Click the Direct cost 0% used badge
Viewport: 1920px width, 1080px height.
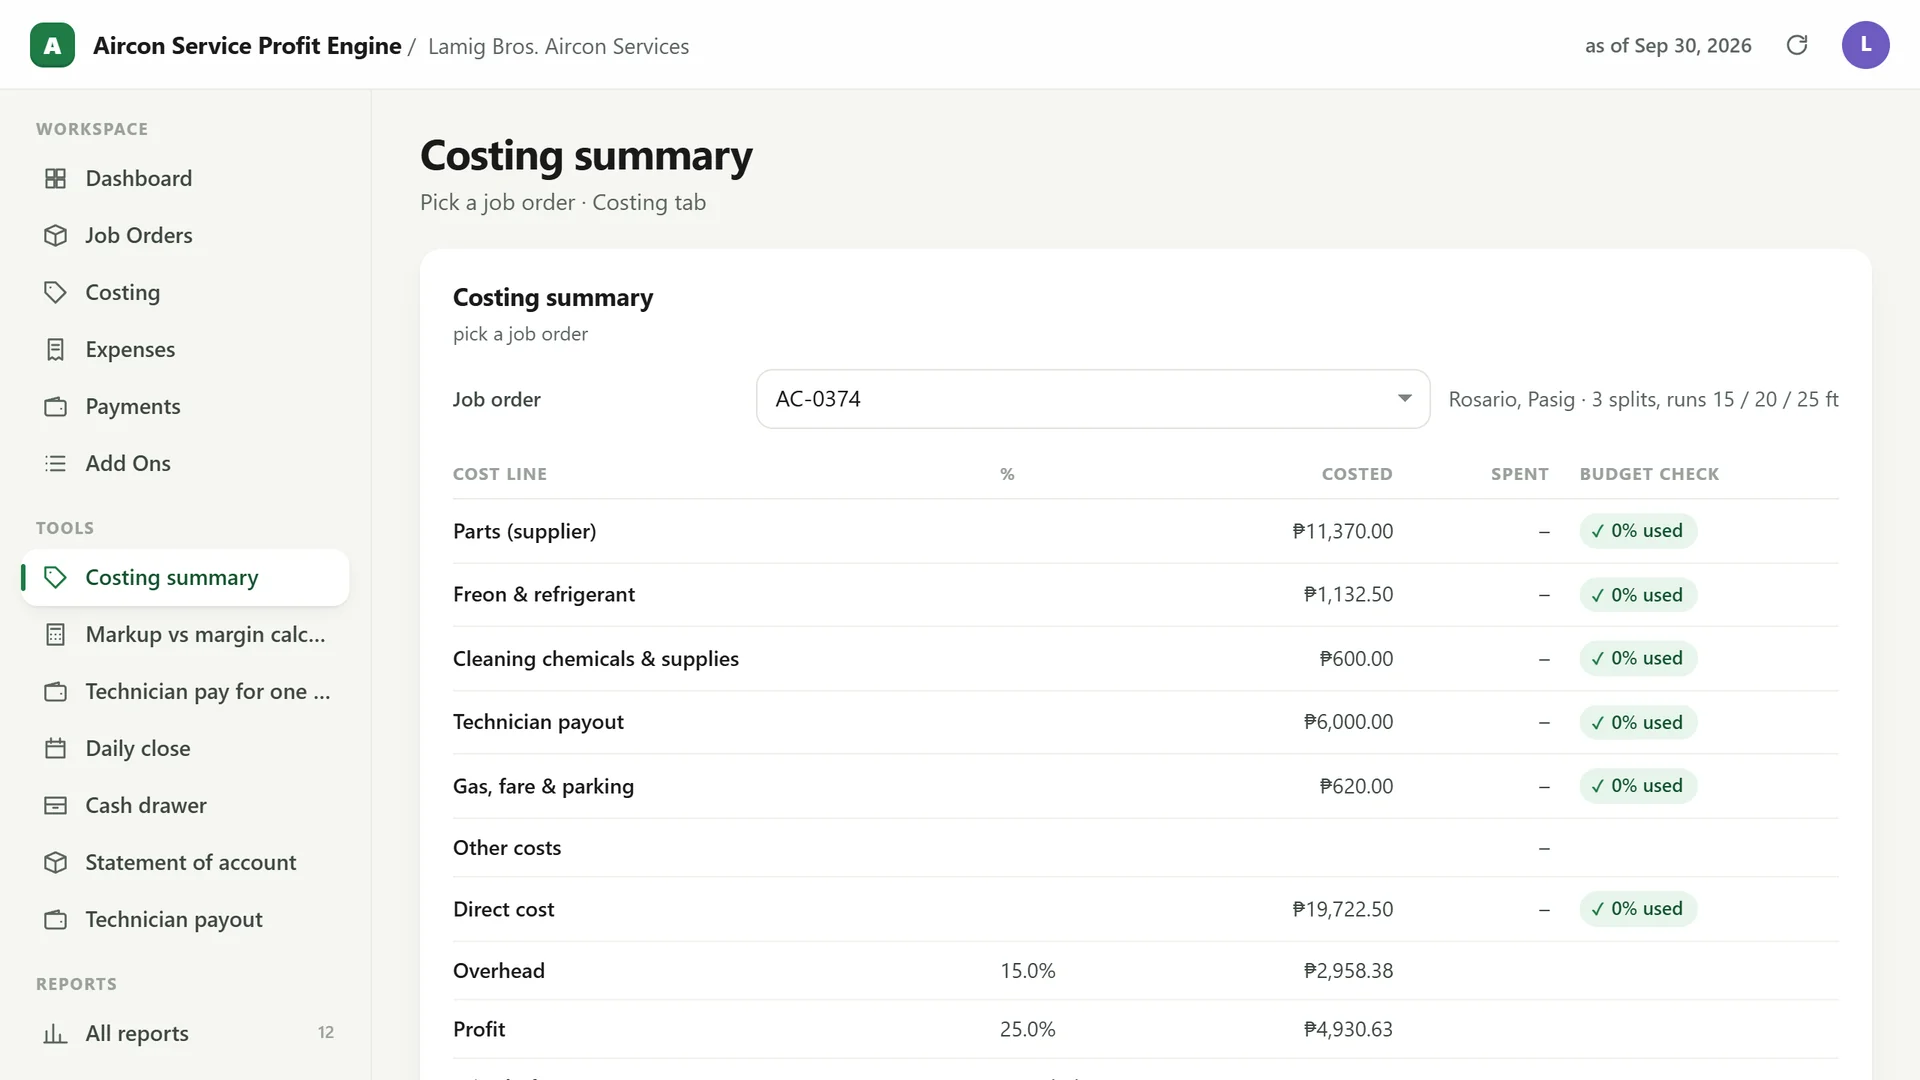tap(1638, 909)
